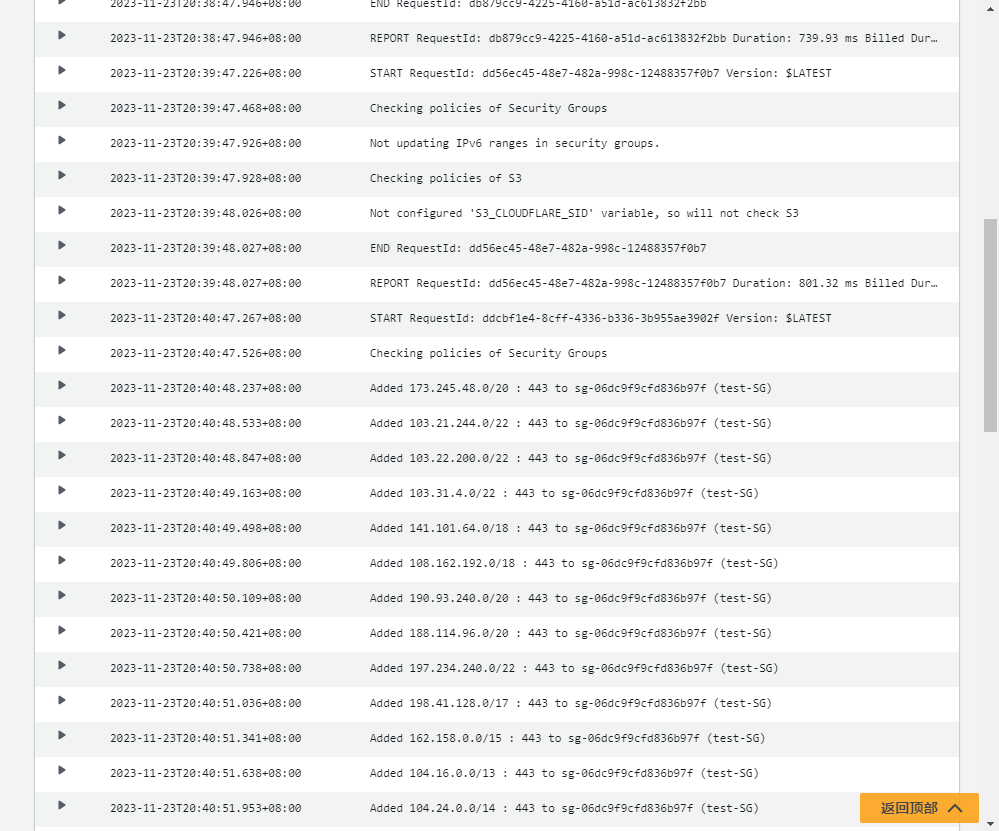Expand the START RequestId dd56ec45 log row
This screenshot has width=999, height=831.
click(x=62, y=70)
